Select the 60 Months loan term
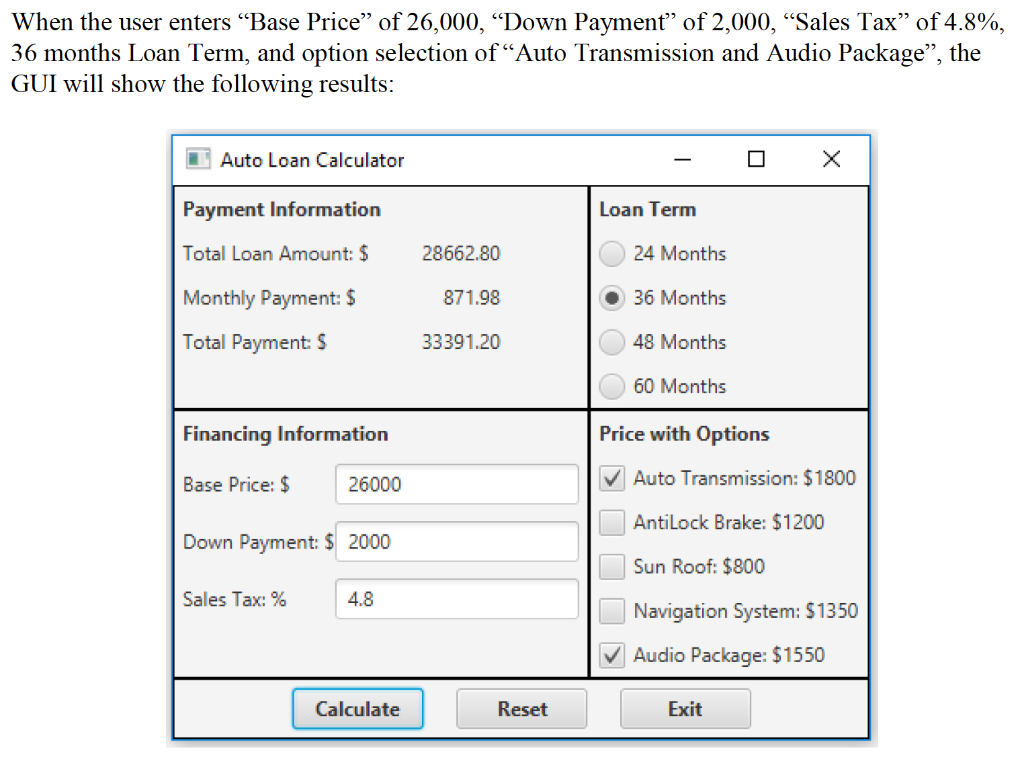The image size is (1024, 765). point(611,386)
